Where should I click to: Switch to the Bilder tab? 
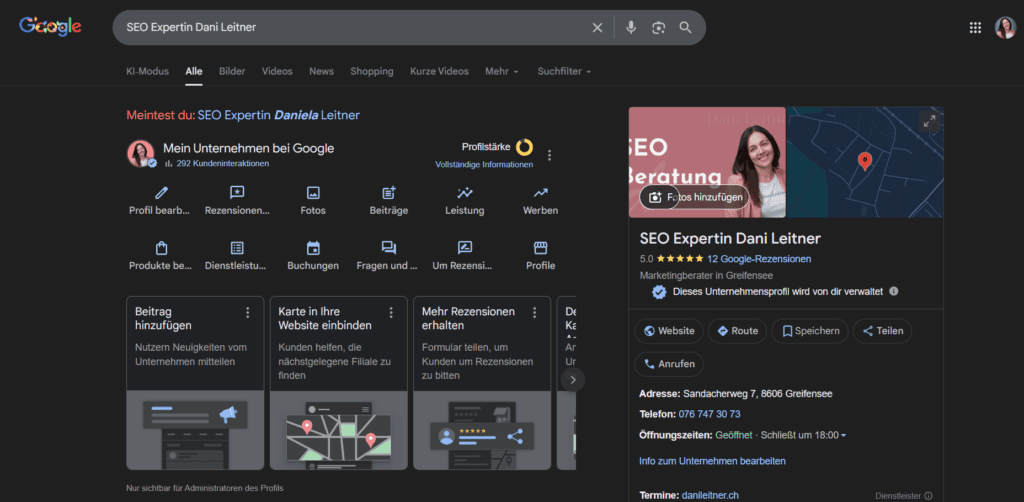coord(232,71)
